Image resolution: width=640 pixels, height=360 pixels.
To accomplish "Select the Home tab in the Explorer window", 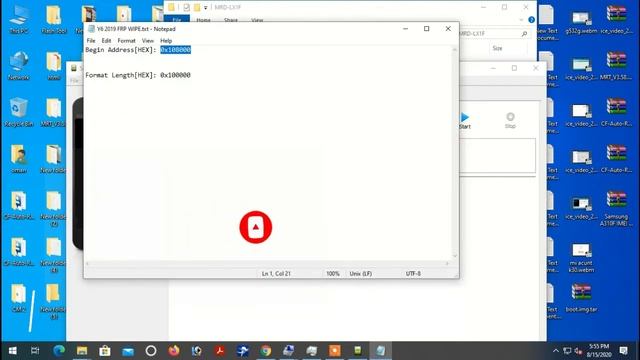I will point(203,20).
